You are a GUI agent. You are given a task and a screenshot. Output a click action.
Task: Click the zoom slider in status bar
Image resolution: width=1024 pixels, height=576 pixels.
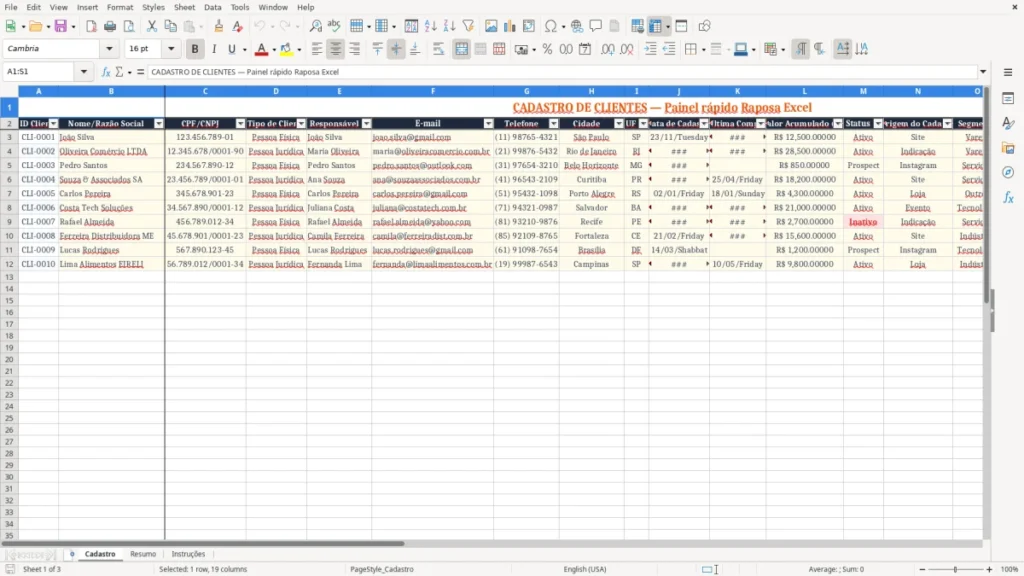(955, 569)
